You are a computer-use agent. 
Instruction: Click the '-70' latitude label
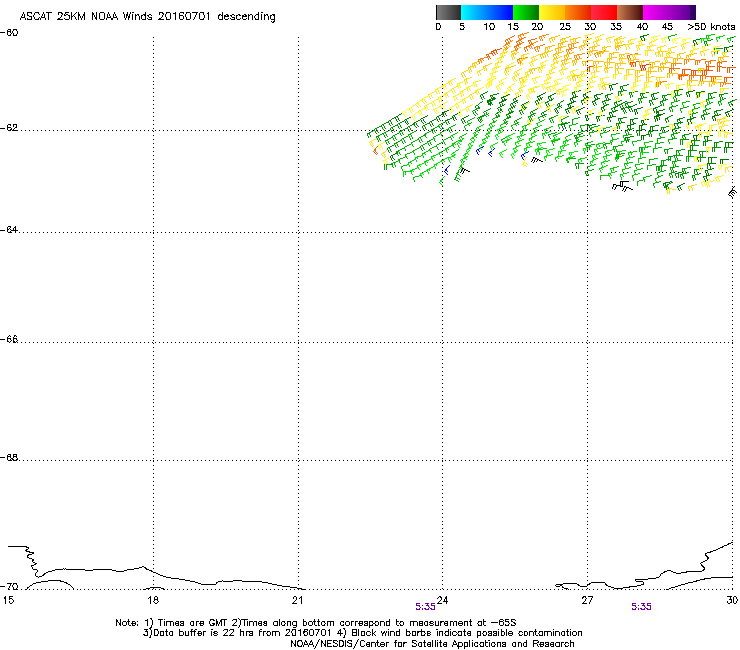pos(9,587)
